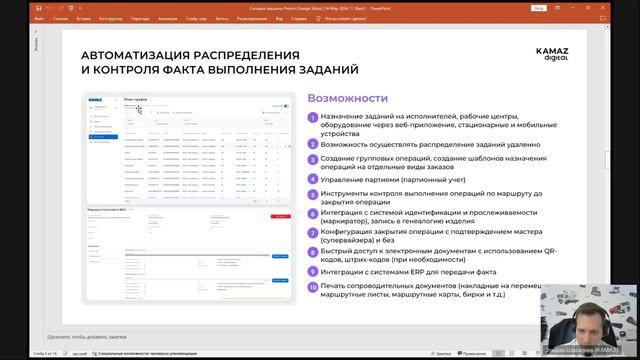
Task: Toggle the Заметки notes button in status bar
Action: click(442, 353)
